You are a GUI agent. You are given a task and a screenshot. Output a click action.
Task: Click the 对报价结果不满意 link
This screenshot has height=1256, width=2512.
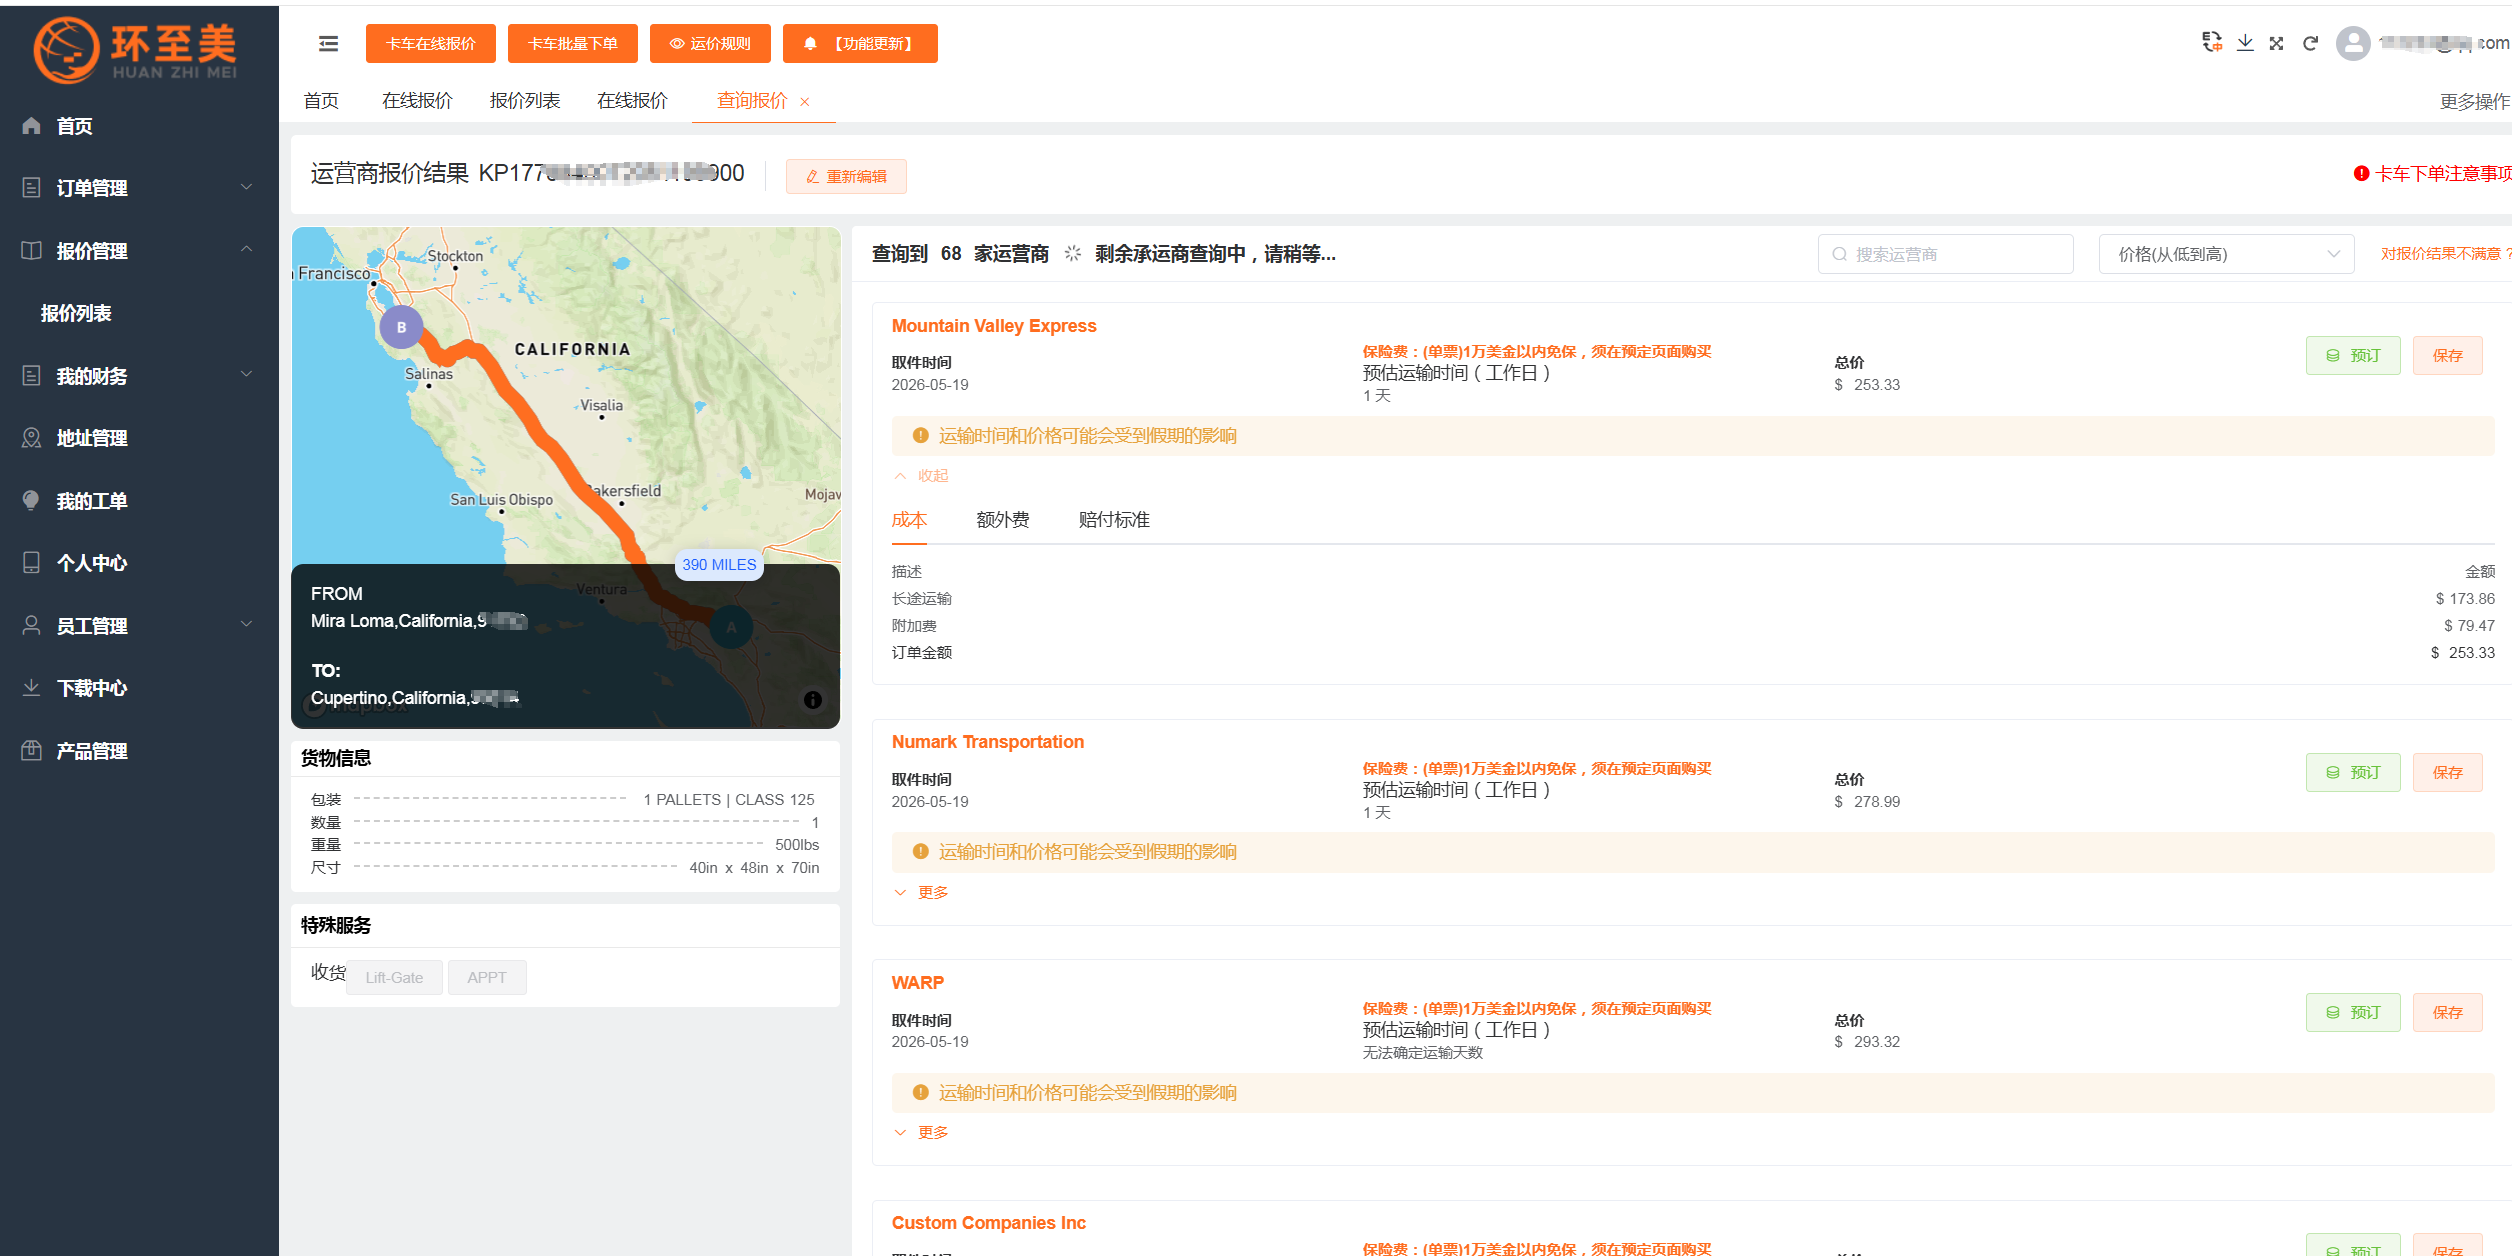[x=2446, y=254]
